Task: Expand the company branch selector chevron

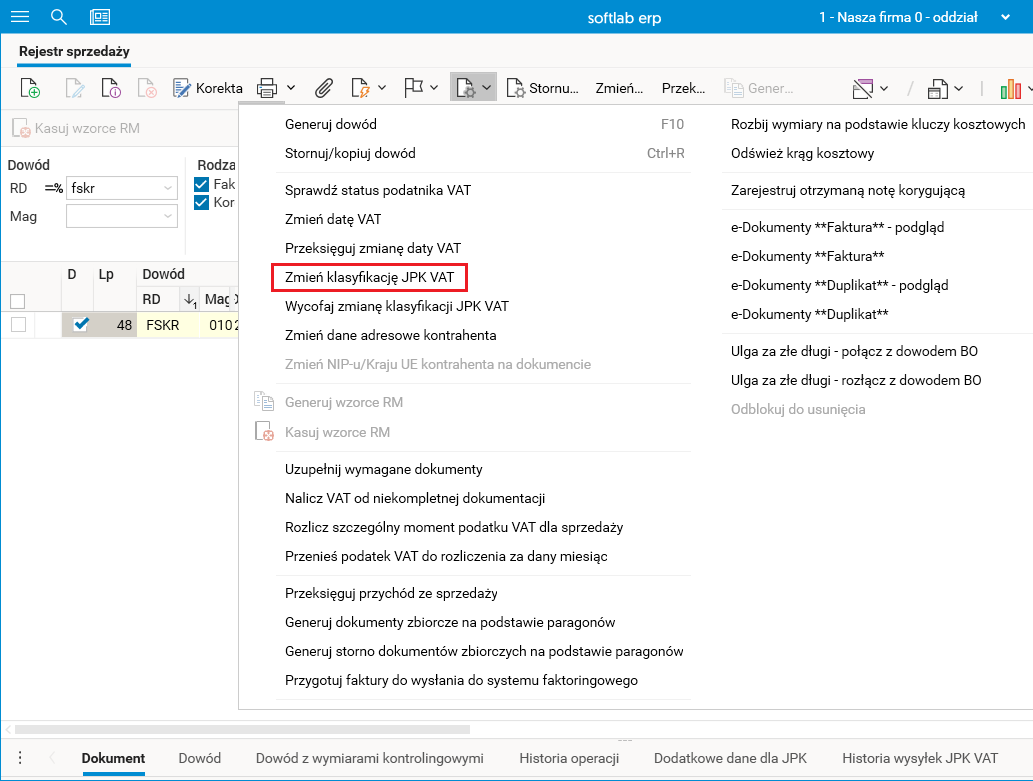Action: tap(1005, 17)
